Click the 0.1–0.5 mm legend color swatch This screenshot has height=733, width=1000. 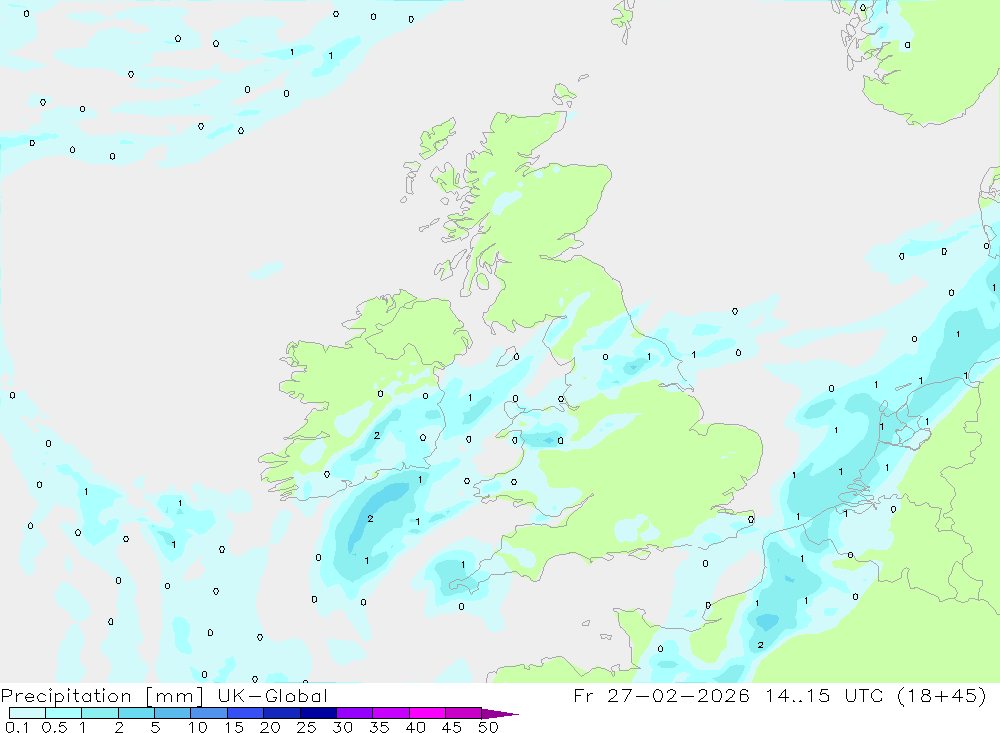pyautogui.click(x=27, y=713)
